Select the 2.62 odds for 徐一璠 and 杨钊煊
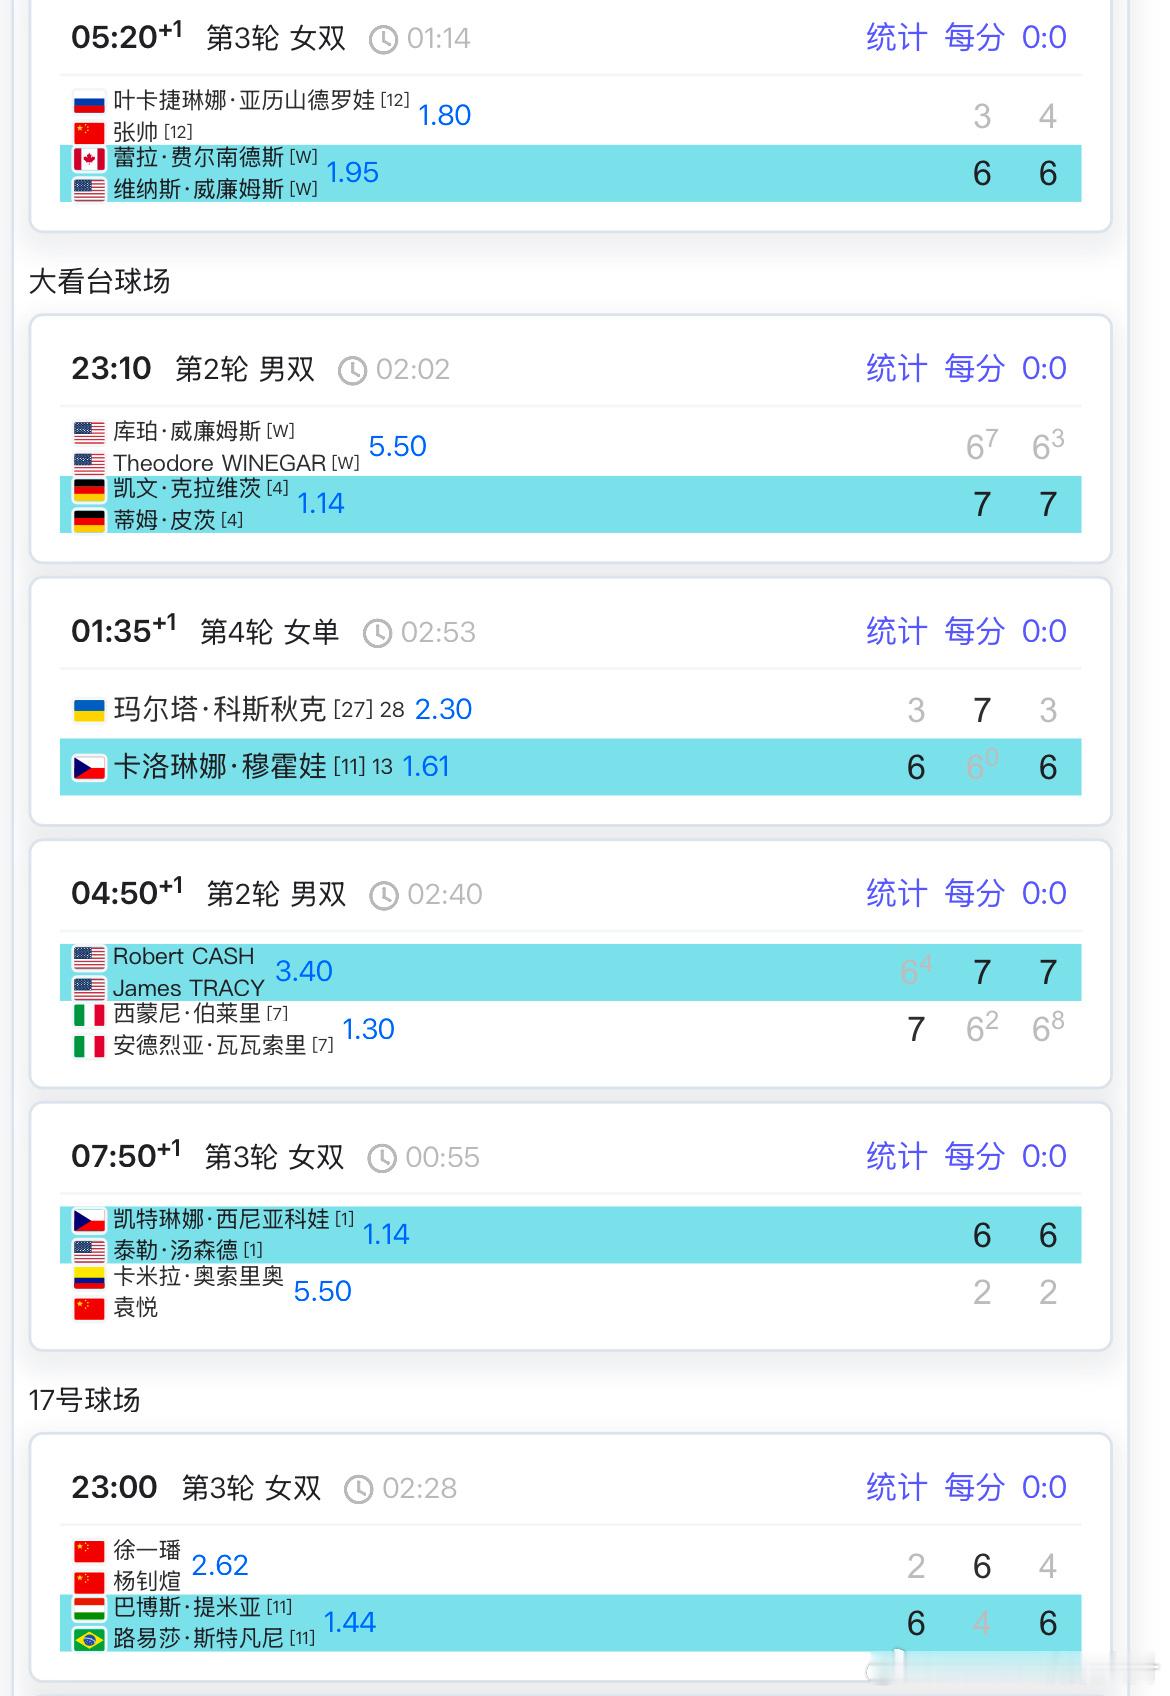 (220, 1566)
